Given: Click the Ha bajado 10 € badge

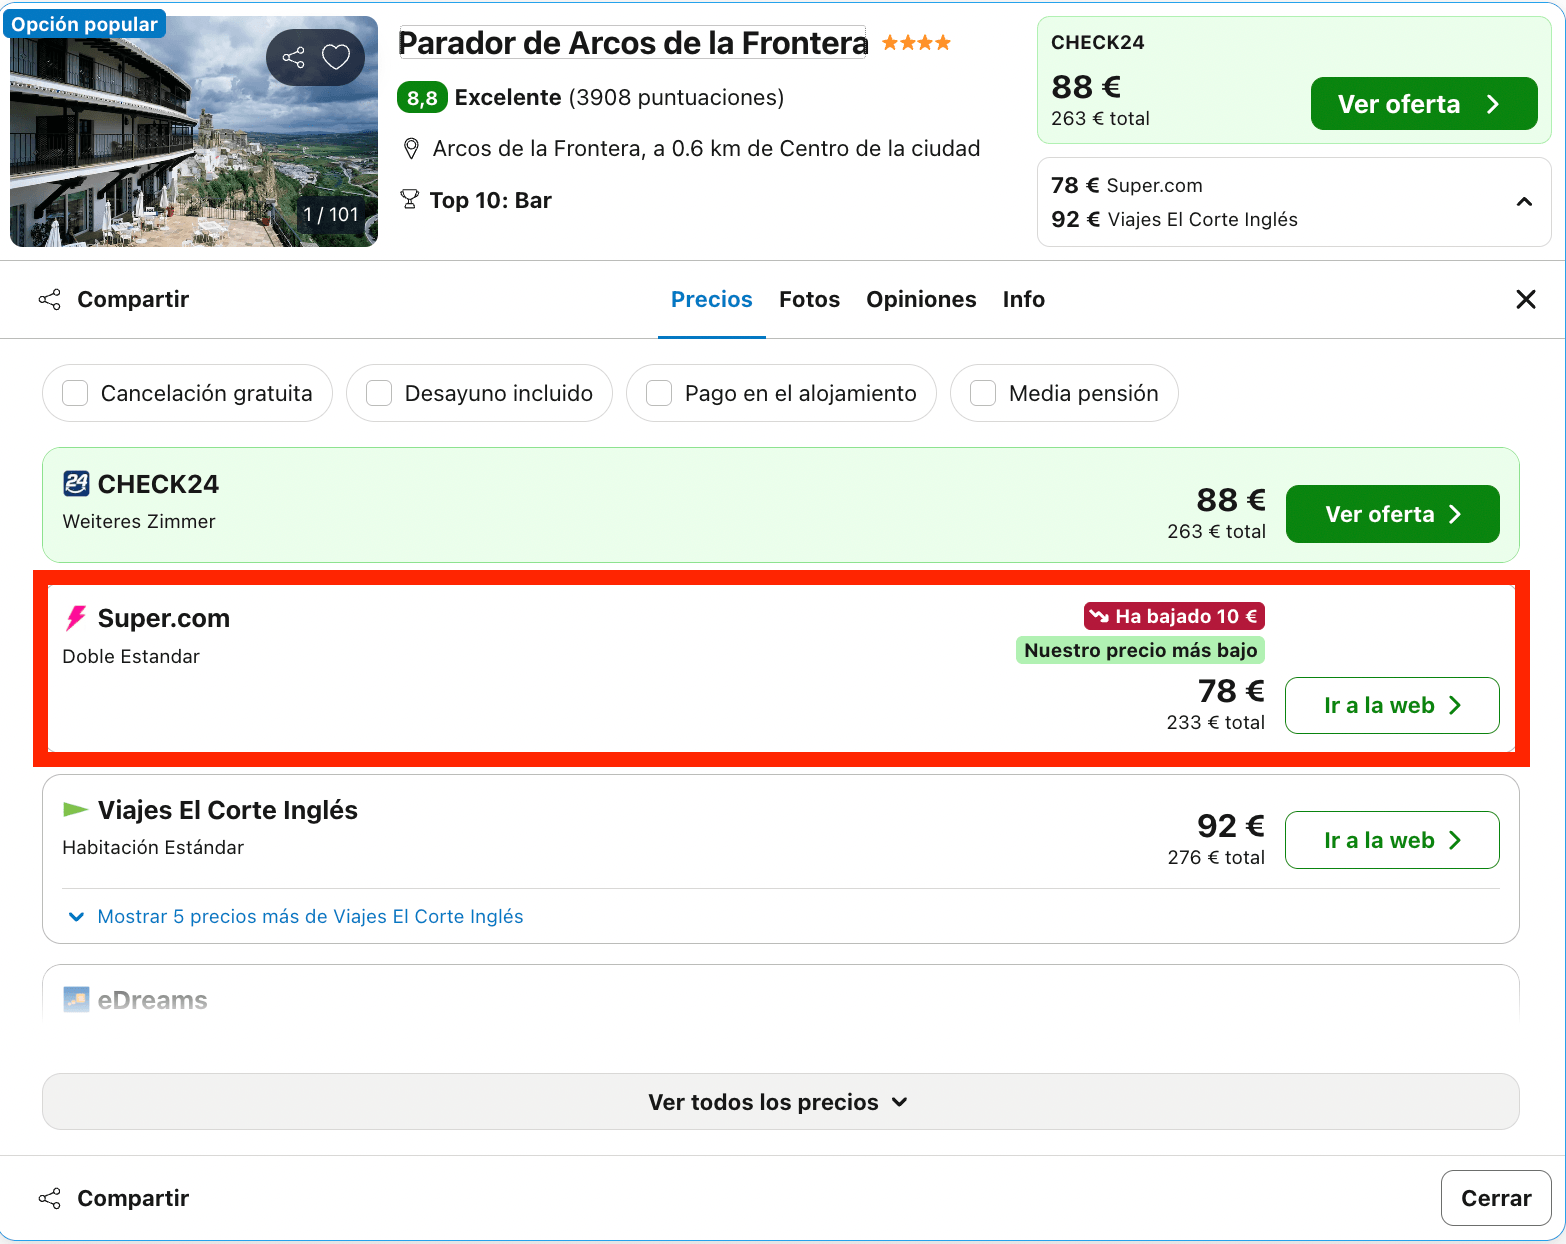Looking at the screenshot, I should point(1174,616).
